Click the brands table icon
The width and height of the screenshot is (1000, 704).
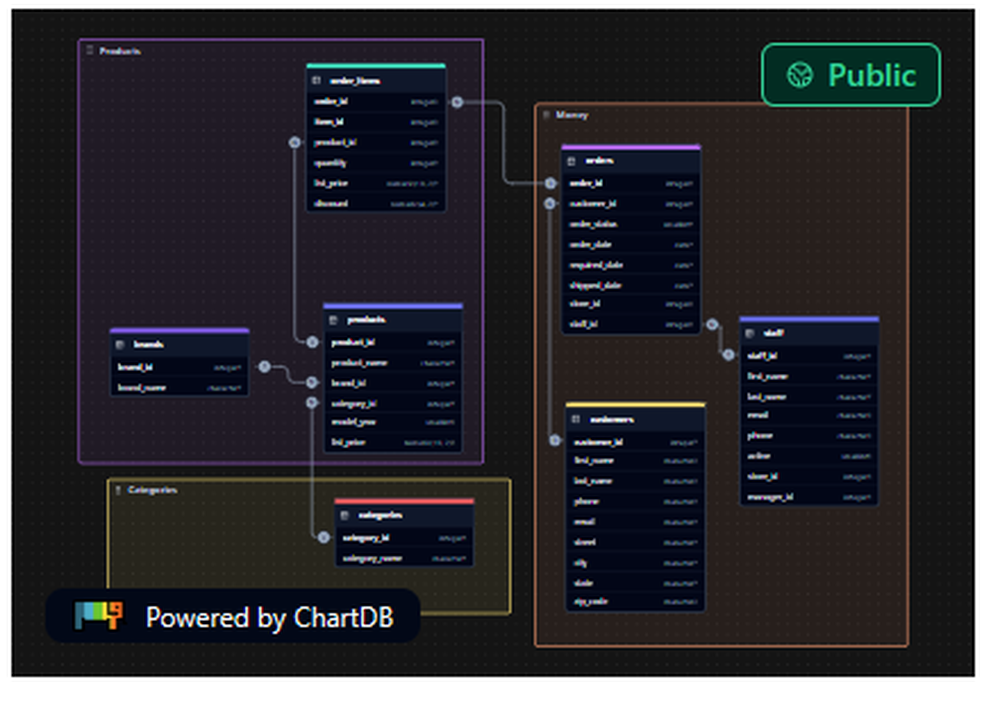point(120,343)
